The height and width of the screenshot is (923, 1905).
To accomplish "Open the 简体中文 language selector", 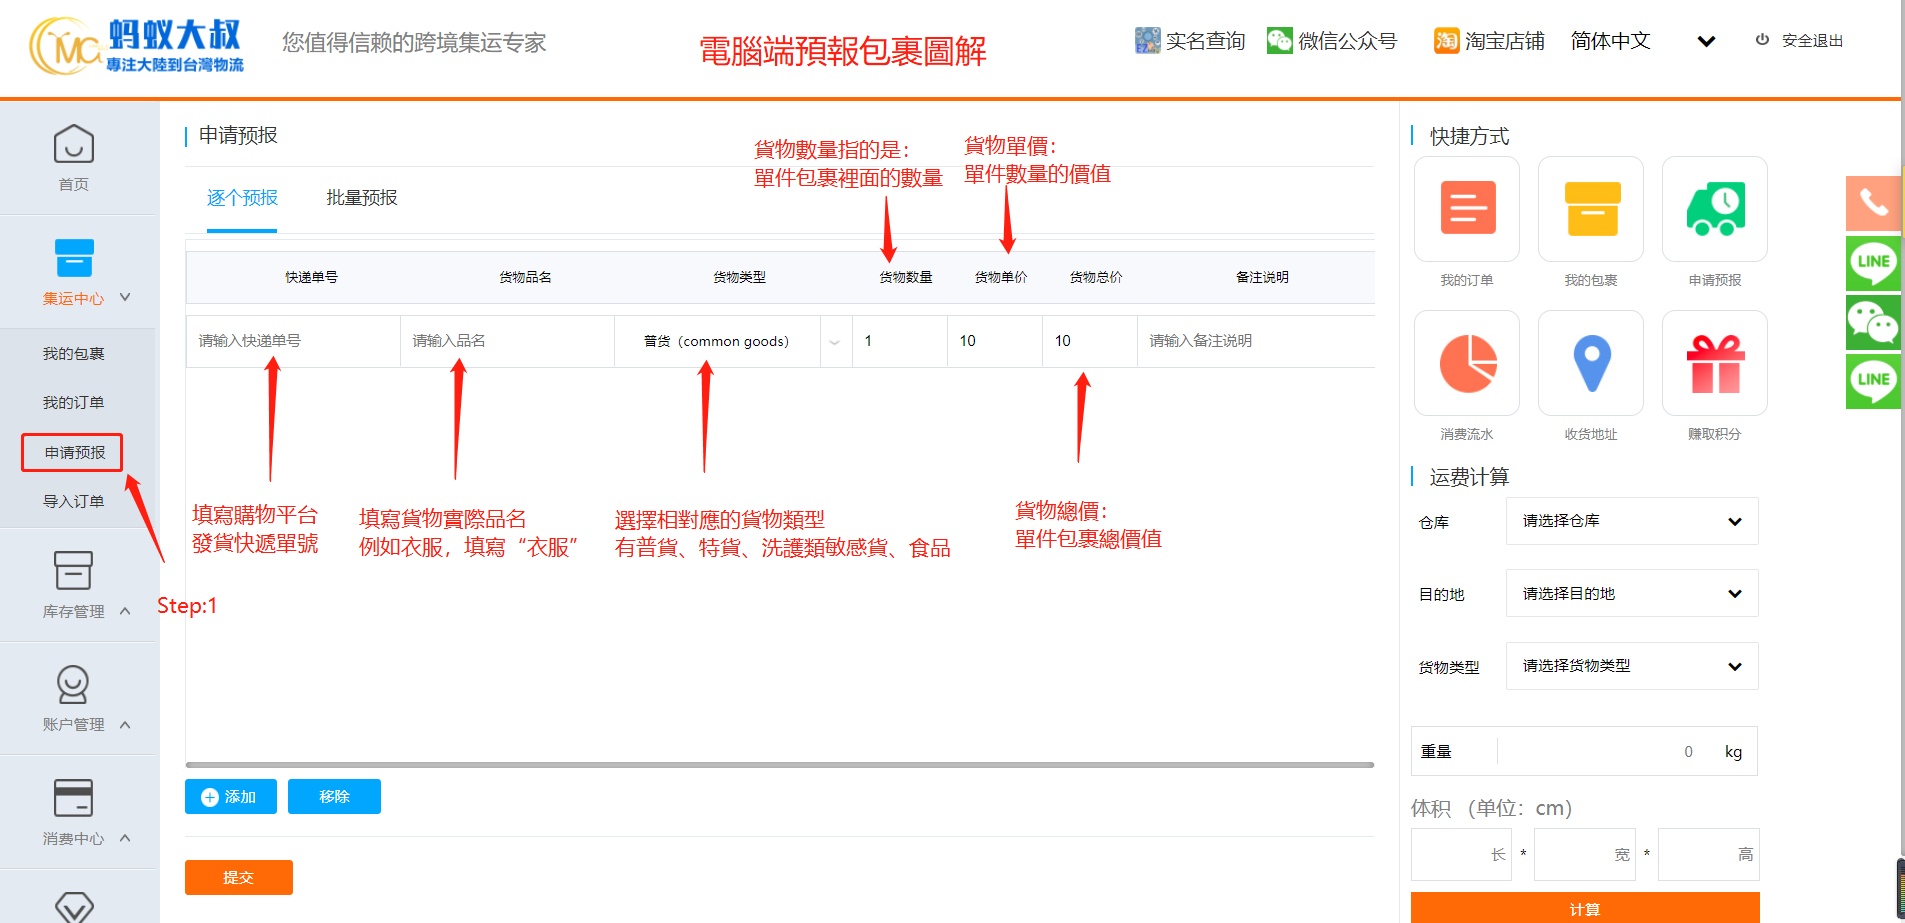I will [1641, 41].
